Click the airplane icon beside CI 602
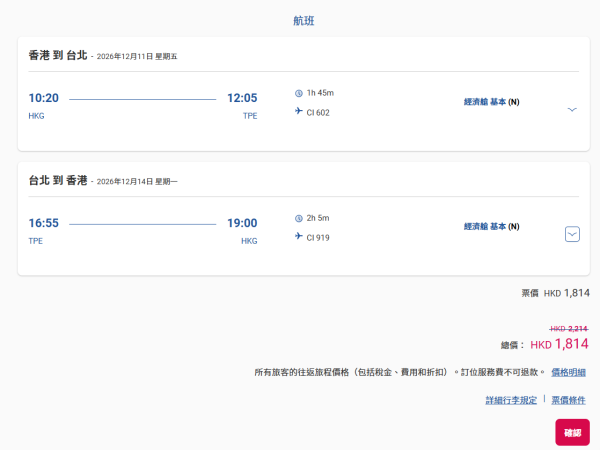The width and height of the screenshot is (600, 450). coord(298,111)
